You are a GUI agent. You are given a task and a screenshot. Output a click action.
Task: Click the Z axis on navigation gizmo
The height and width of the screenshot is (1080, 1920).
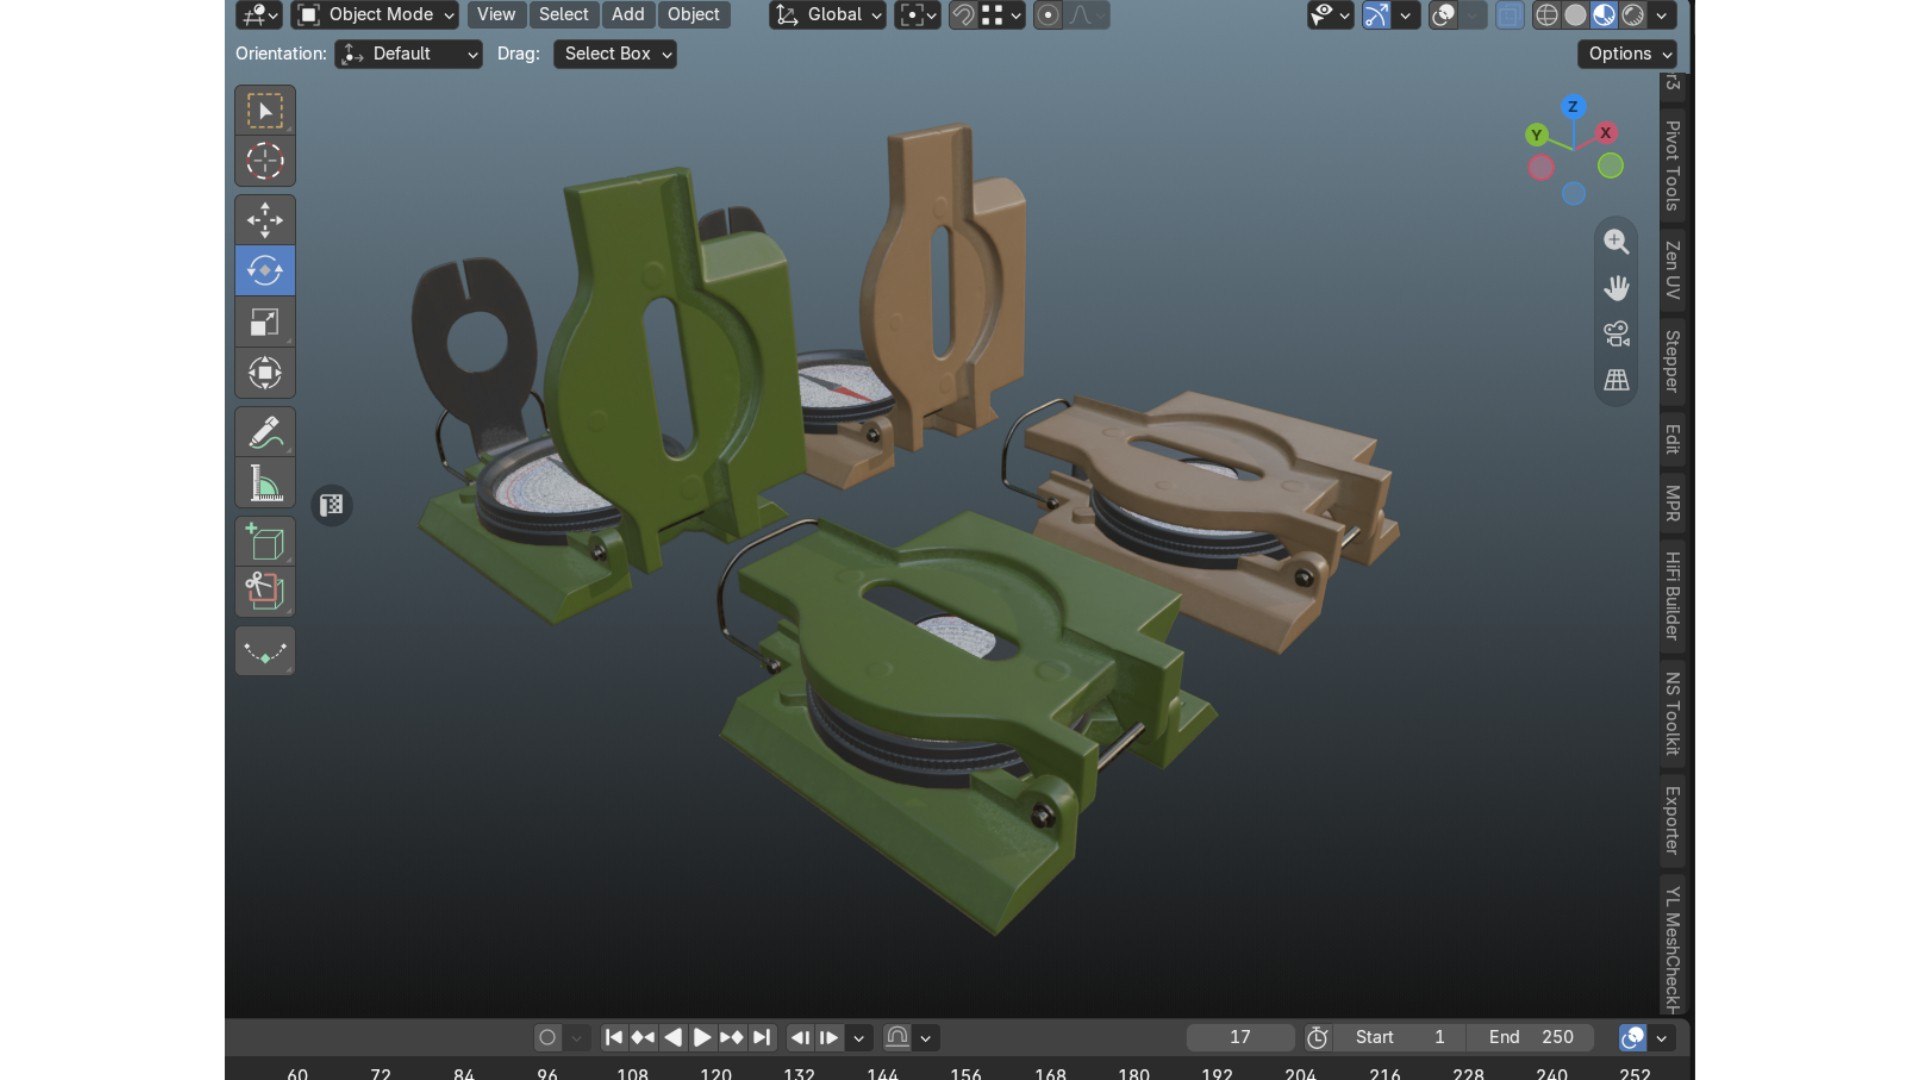point(1573,106)
